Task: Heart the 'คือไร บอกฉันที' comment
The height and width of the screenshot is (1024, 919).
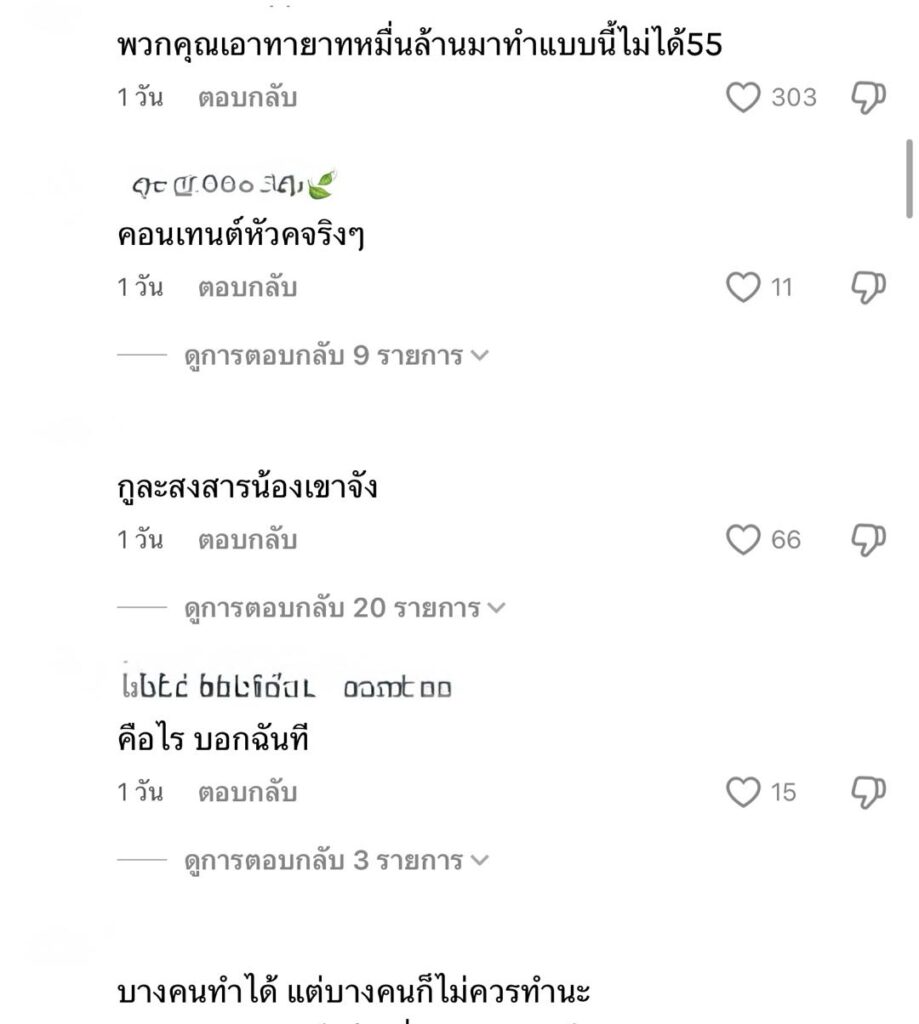Action: tap(743, 793)
